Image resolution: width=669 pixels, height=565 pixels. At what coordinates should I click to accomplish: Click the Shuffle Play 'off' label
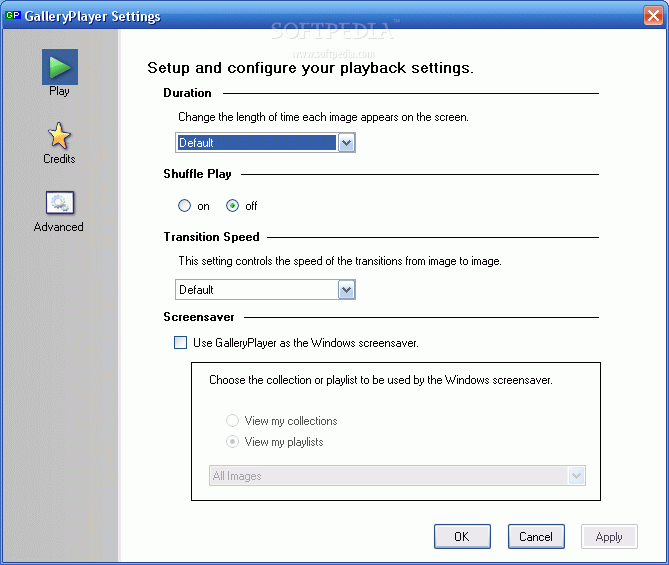pyautogui.click(x=251, y=206)
